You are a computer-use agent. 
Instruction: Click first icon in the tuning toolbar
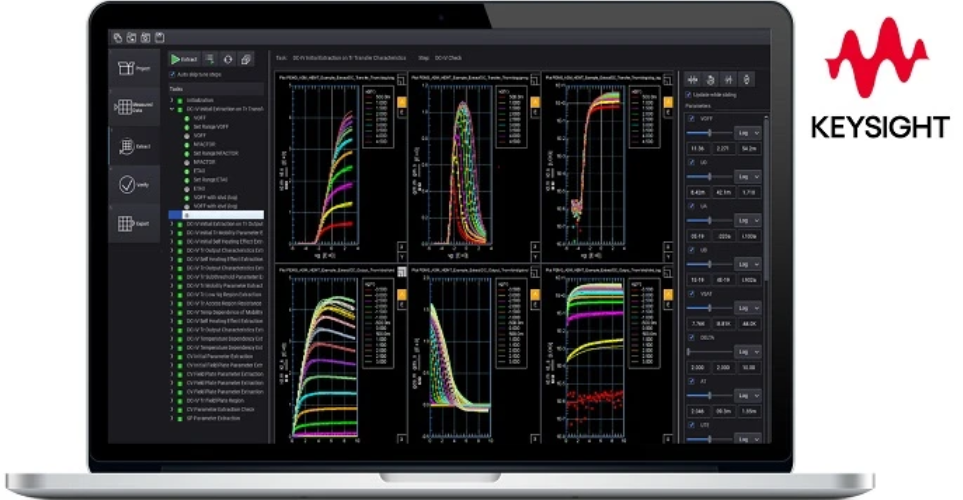coord(693,79)
